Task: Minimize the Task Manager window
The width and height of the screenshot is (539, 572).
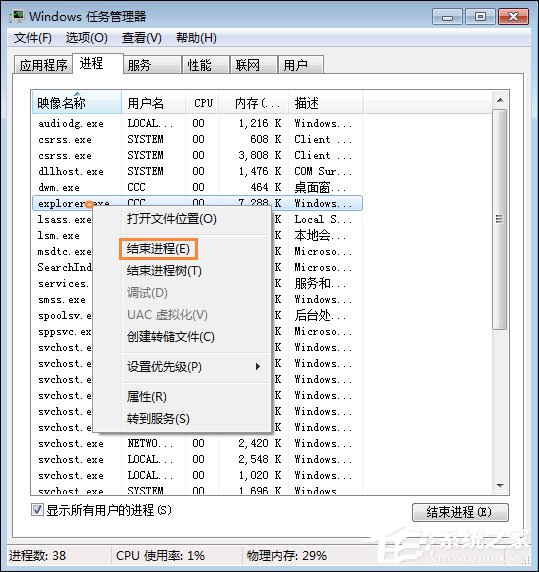Action: [x=447, y=17]
